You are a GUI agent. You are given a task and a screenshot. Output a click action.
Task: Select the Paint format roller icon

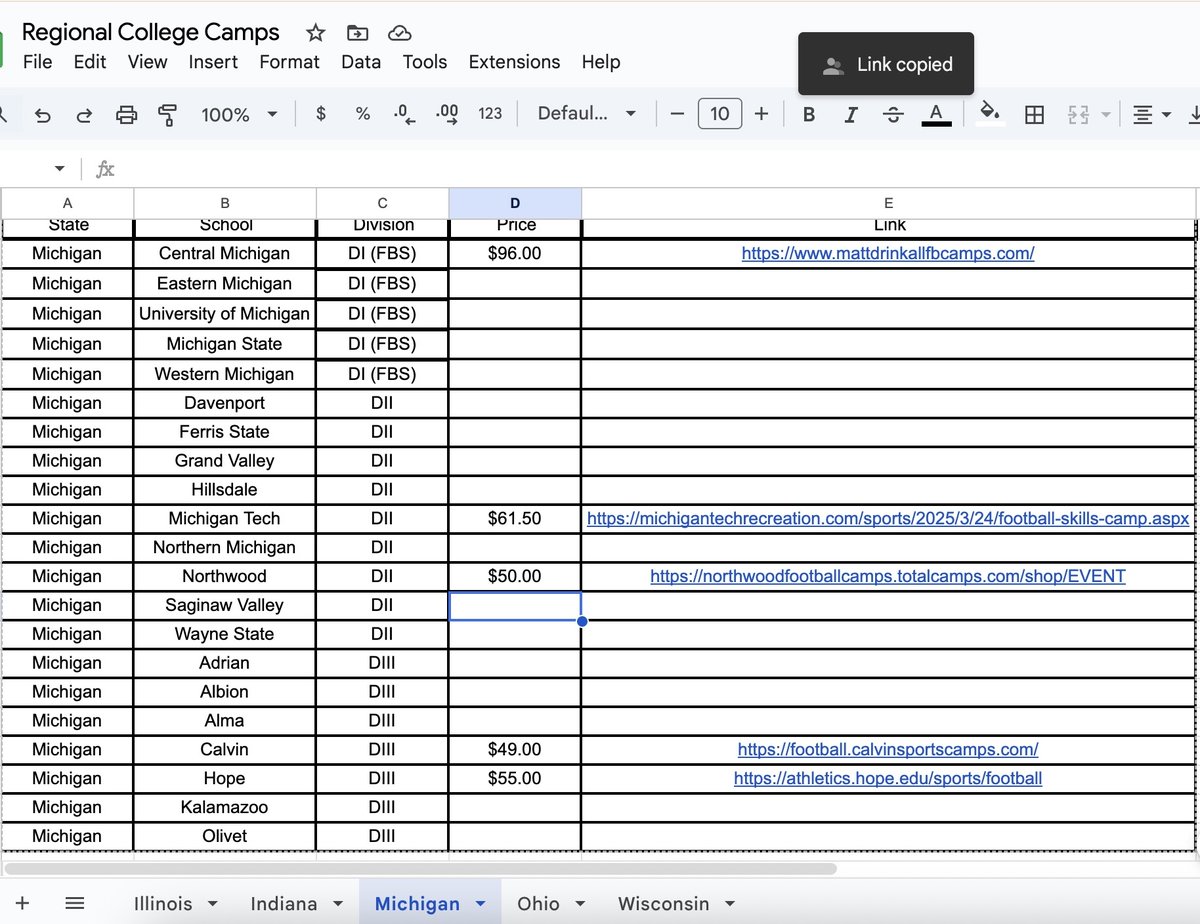168,114
